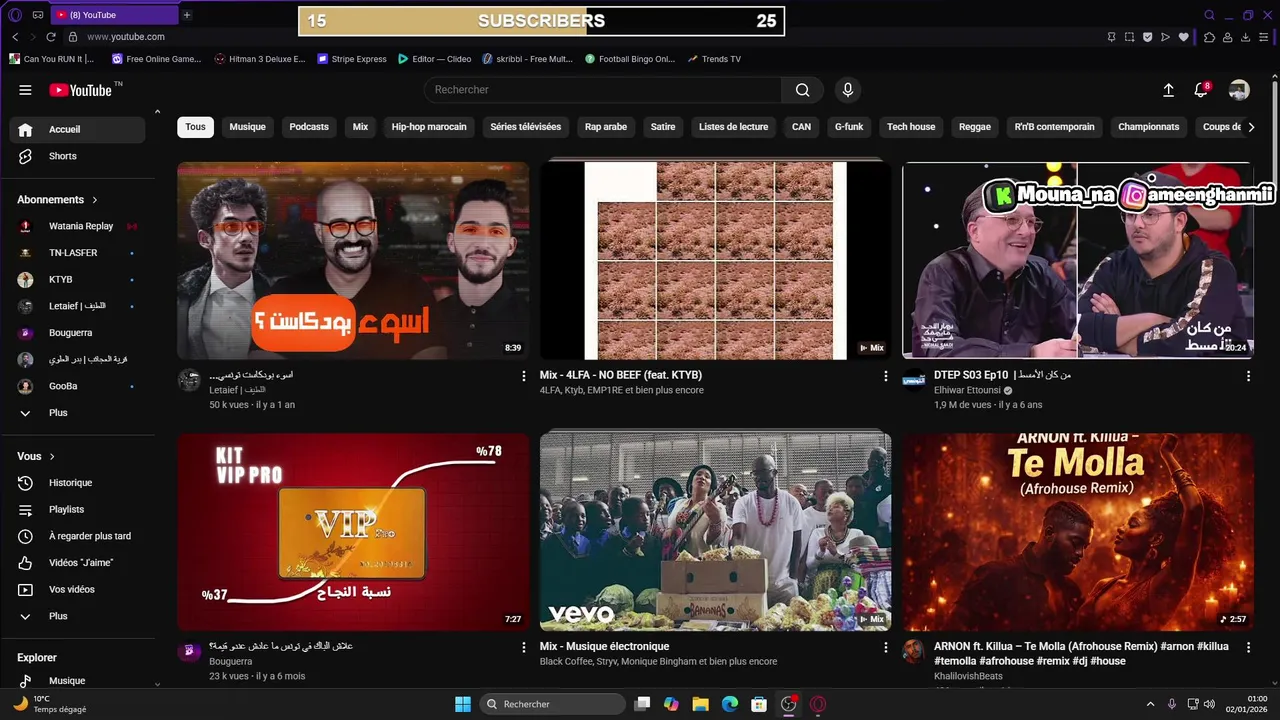
Task: Open KTYB channel subscription
Action: tap(78, 279)
